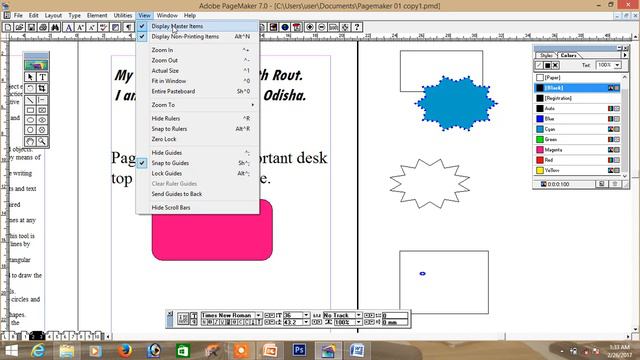Open the Zoom To submenu
This screenshot has height=360, width=640.
(198, 105)
